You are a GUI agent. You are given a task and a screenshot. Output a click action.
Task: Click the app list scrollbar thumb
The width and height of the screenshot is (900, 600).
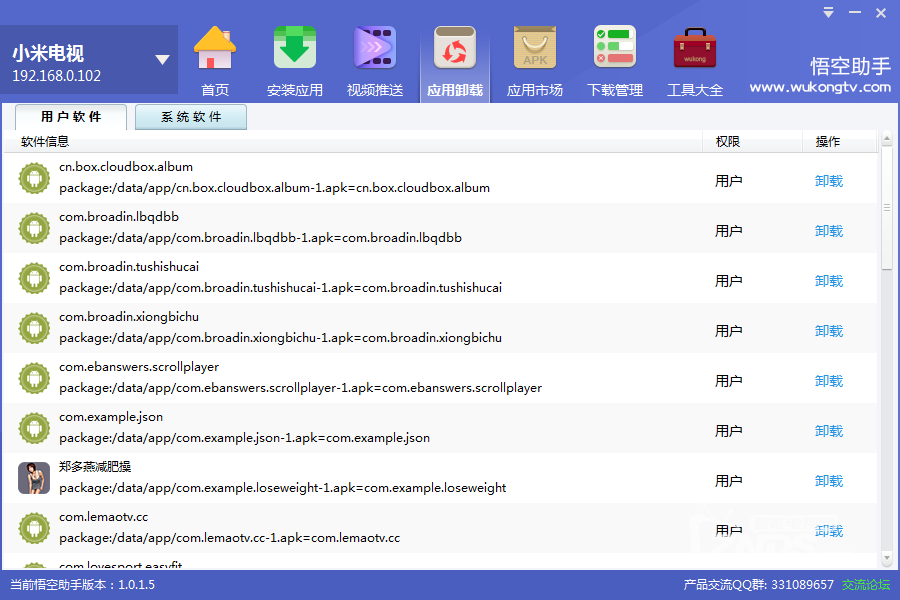tap(887, 207)
